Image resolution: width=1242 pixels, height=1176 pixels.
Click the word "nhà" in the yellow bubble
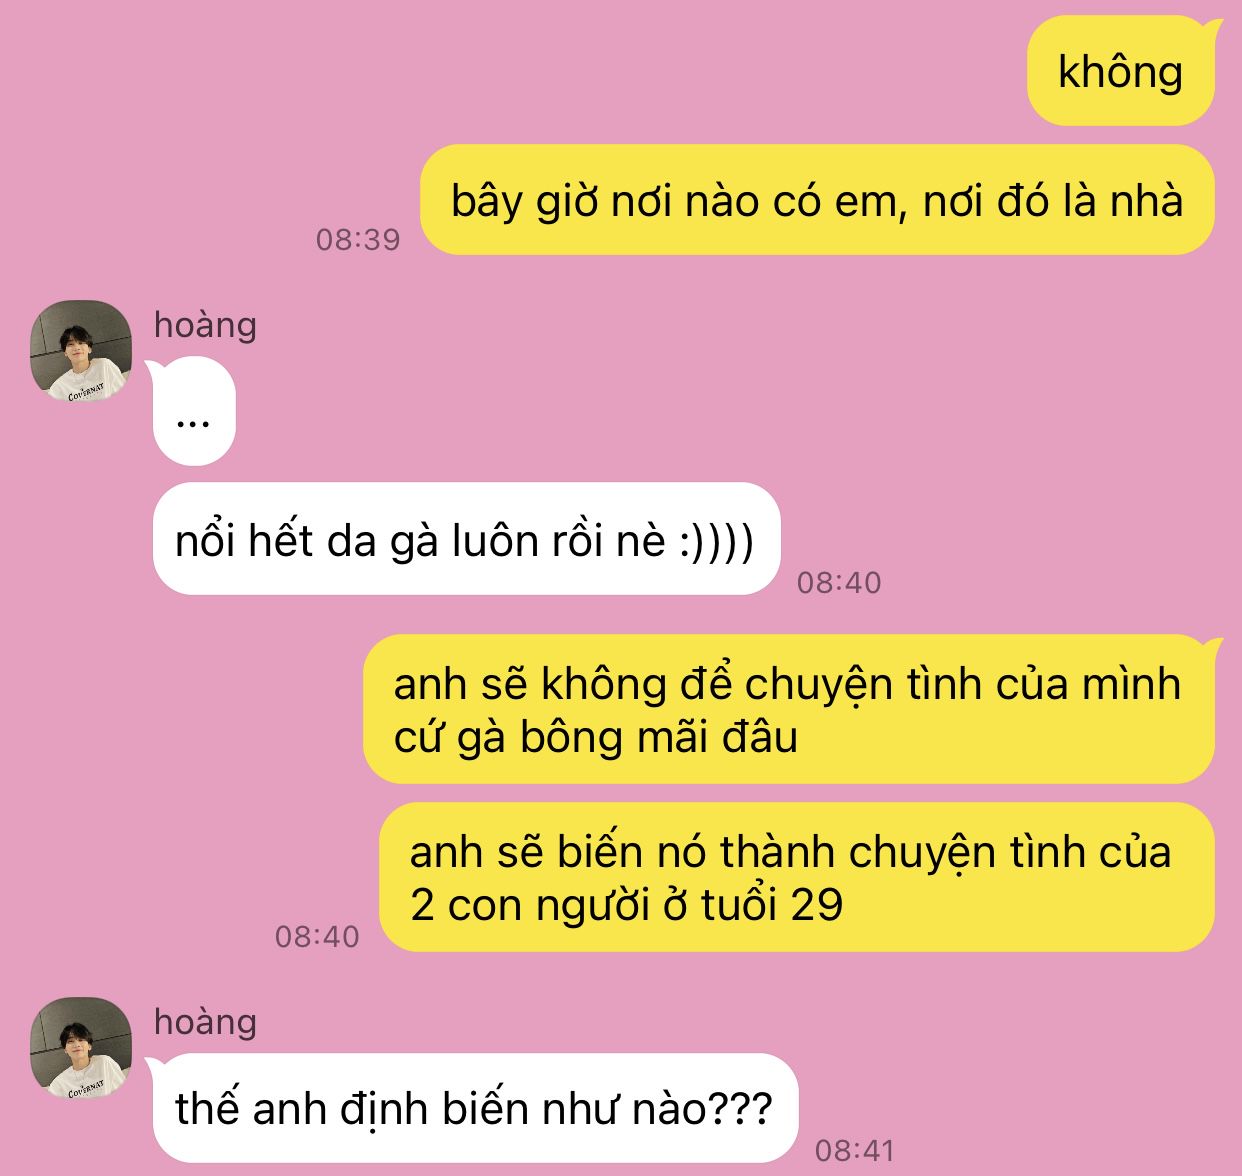[1147, 201]
